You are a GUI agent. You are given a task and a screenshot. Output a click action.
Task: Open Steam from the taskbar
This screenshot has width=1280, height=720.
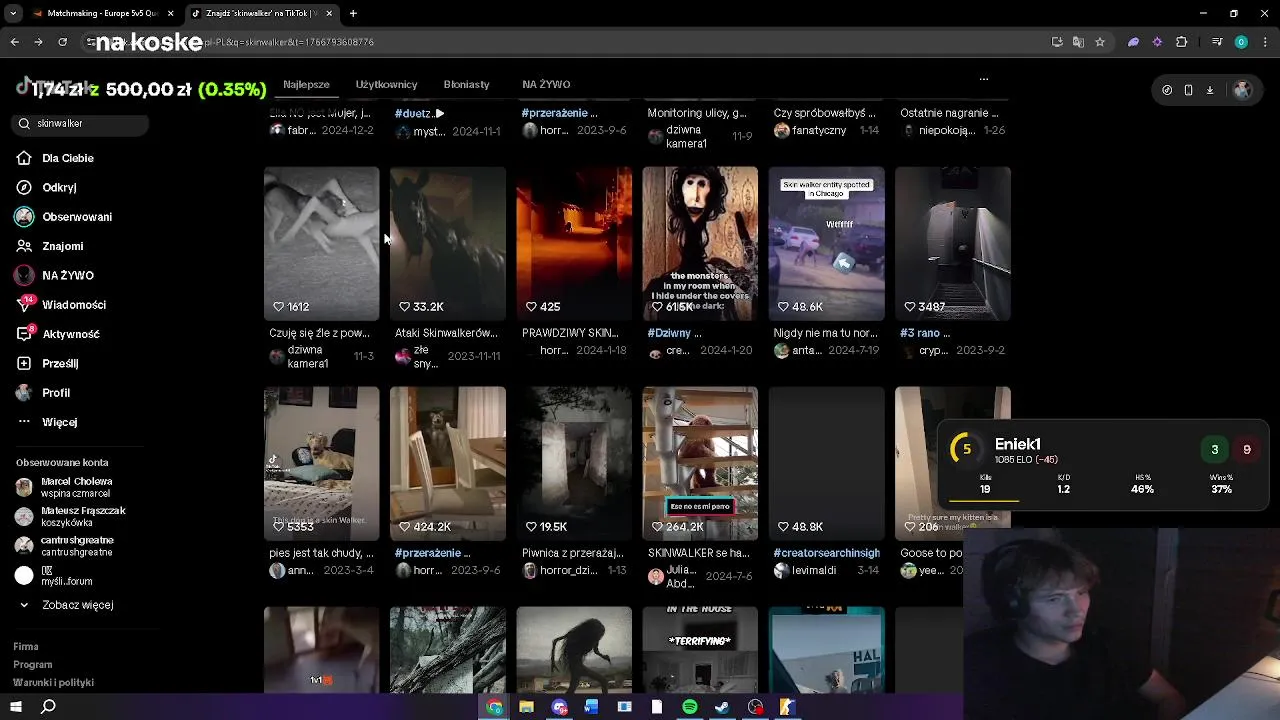[722, 707]
